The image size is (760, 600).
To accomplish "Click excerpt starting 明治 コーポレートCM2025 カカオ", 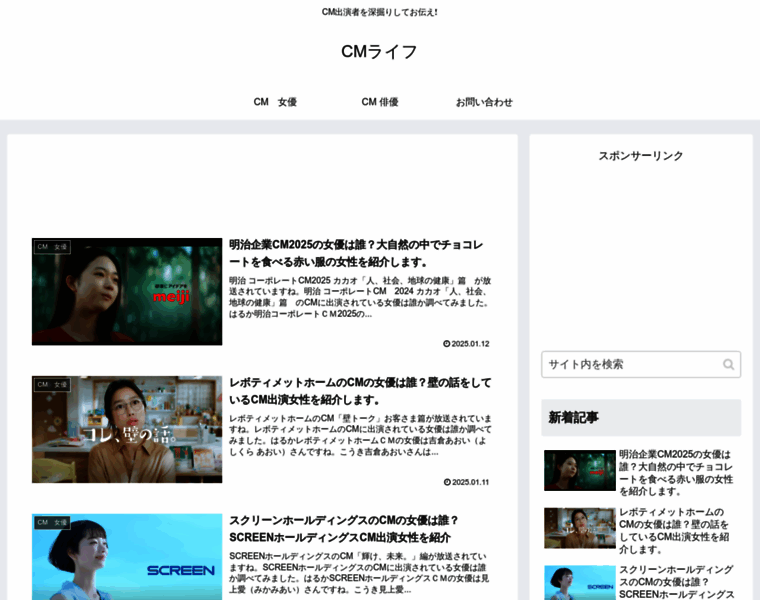I will click(x=360, y=297).
